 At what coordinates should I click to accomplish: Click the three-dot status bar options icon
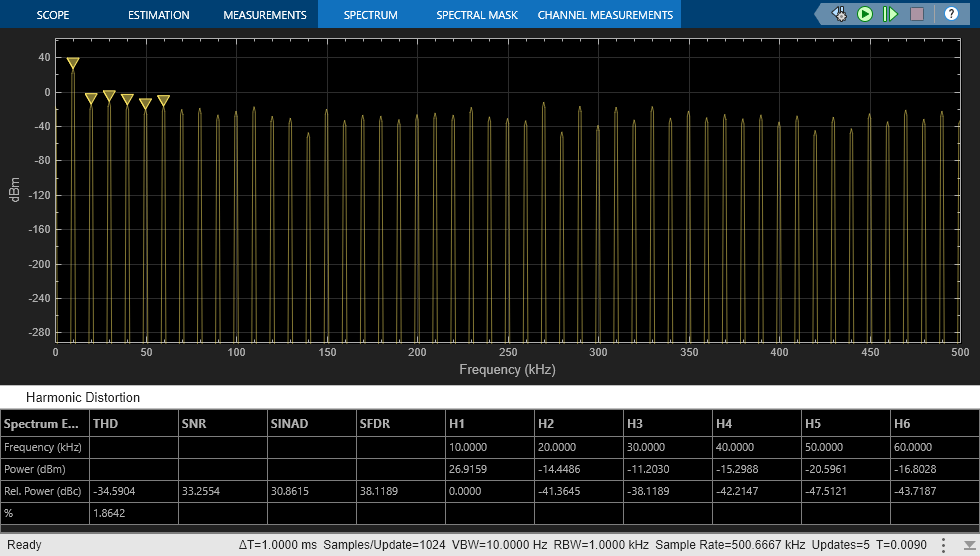(x=943, y=545)
